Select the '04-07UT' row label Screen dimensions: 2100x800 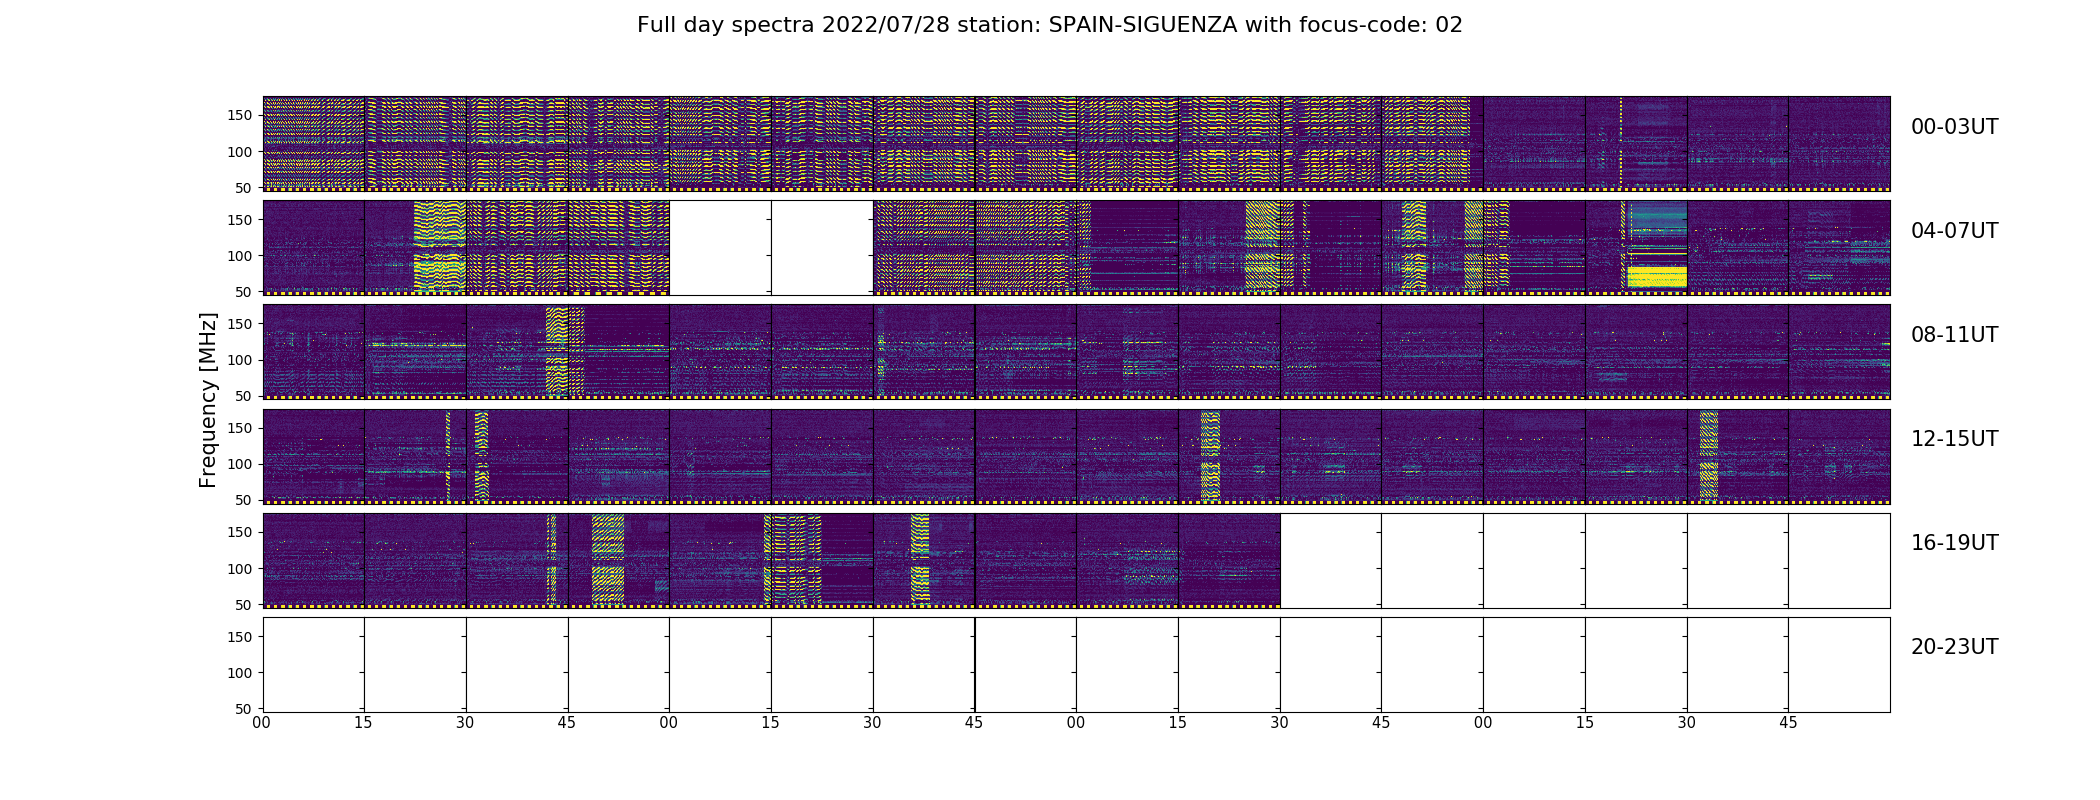pos(1955,231)
